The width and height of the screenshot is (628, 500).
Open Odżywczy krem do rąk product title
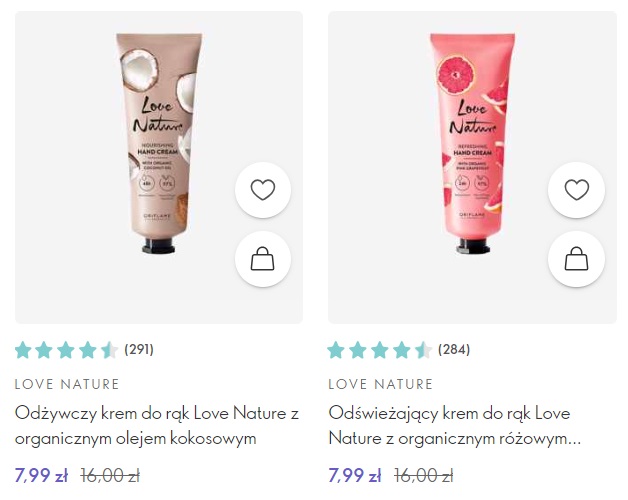tap(157, 425)
